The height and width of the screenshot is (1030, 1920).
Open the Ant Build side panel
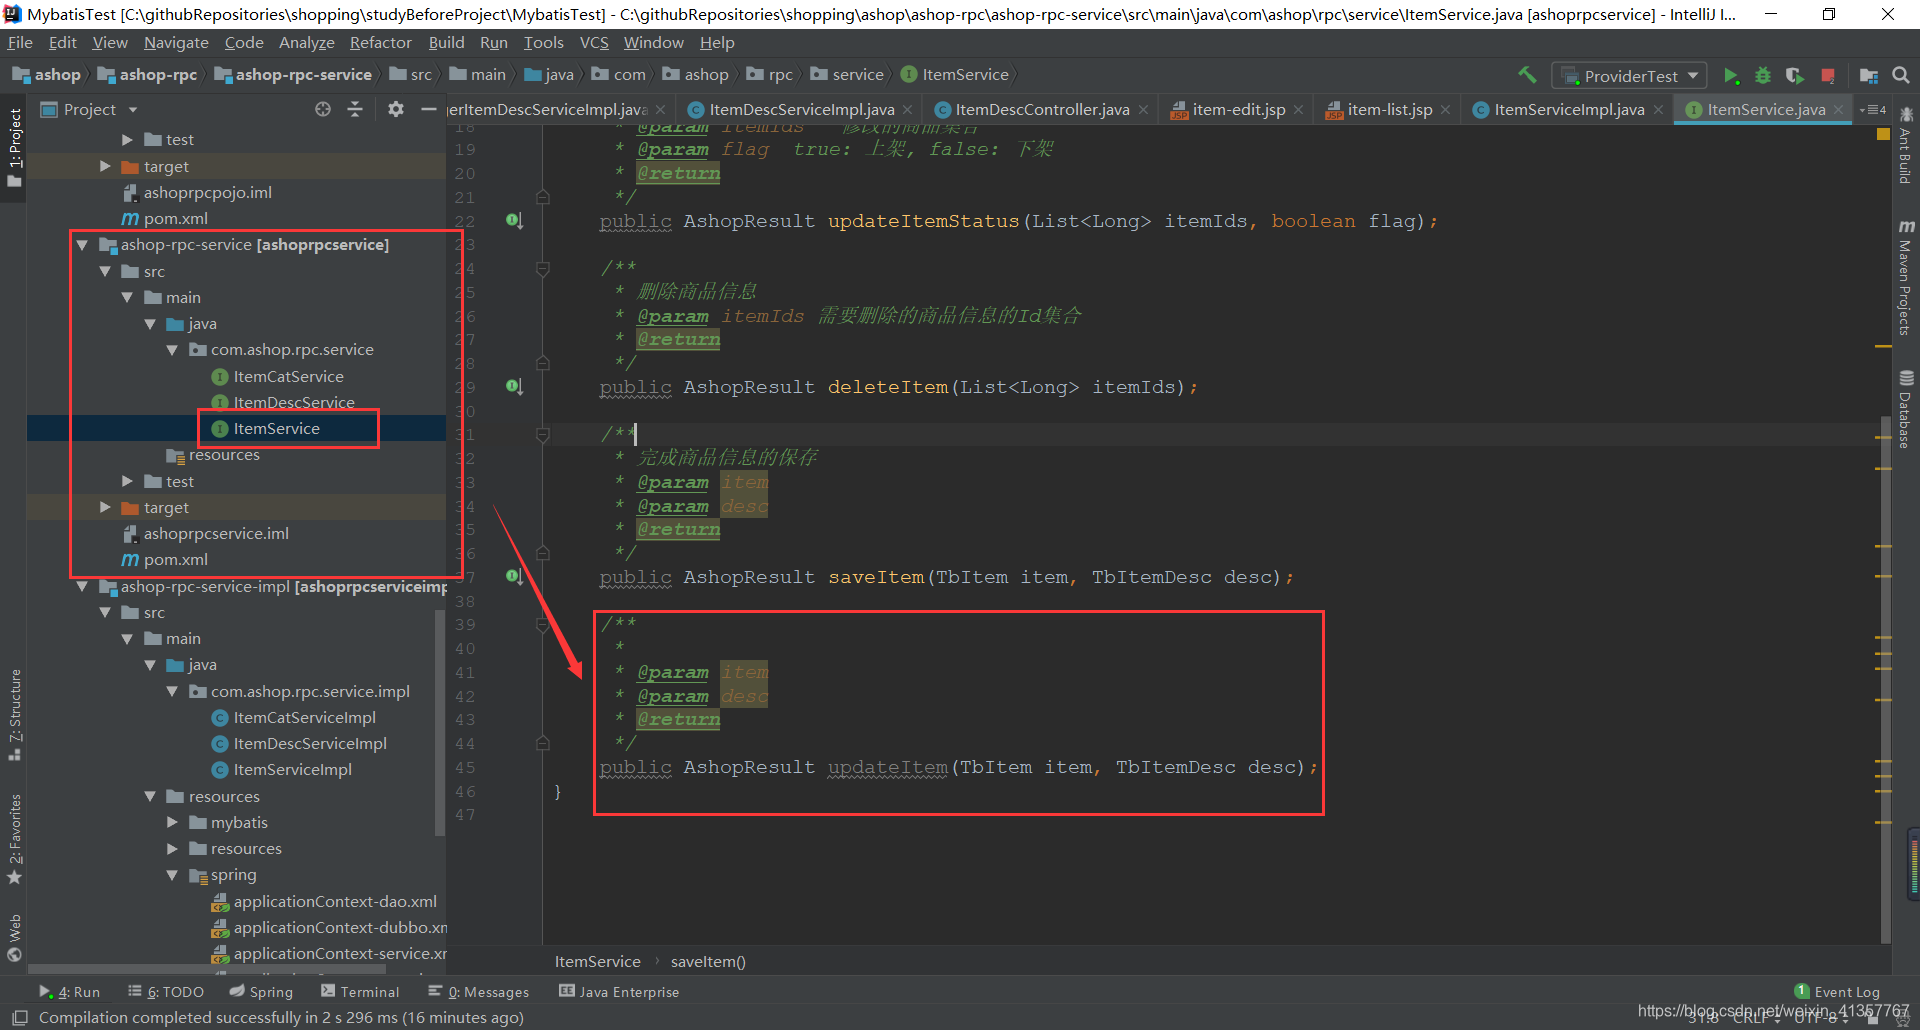pyautogui.click(x=1906, y=145)
